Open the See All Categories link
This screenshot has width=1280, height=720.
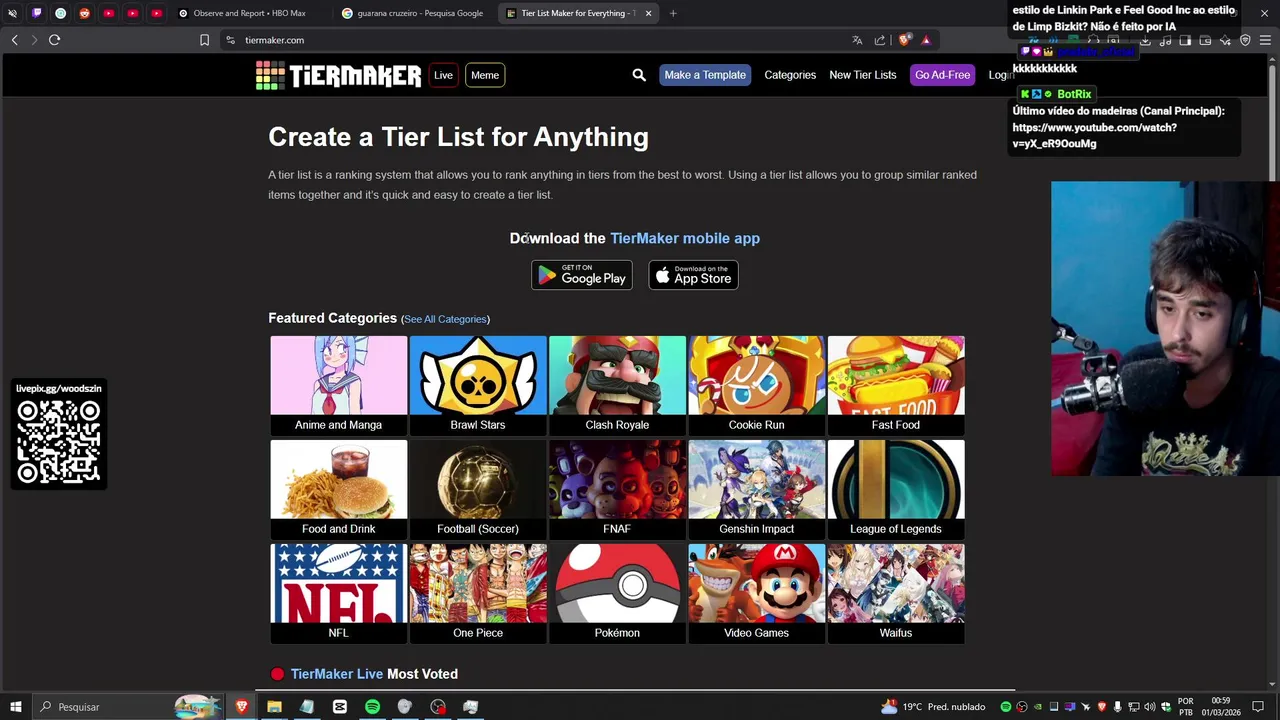pyautogui.click(x=445, y=319)
